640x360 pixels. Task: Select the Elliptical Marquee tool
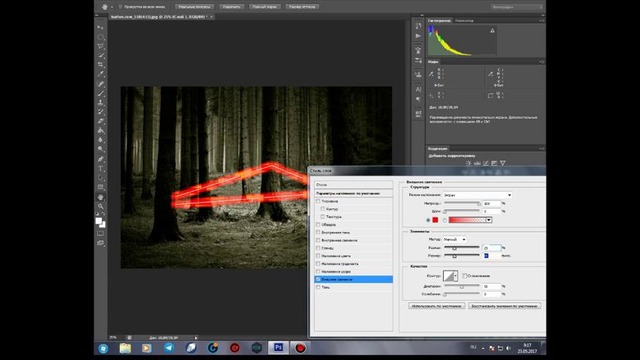100,37
